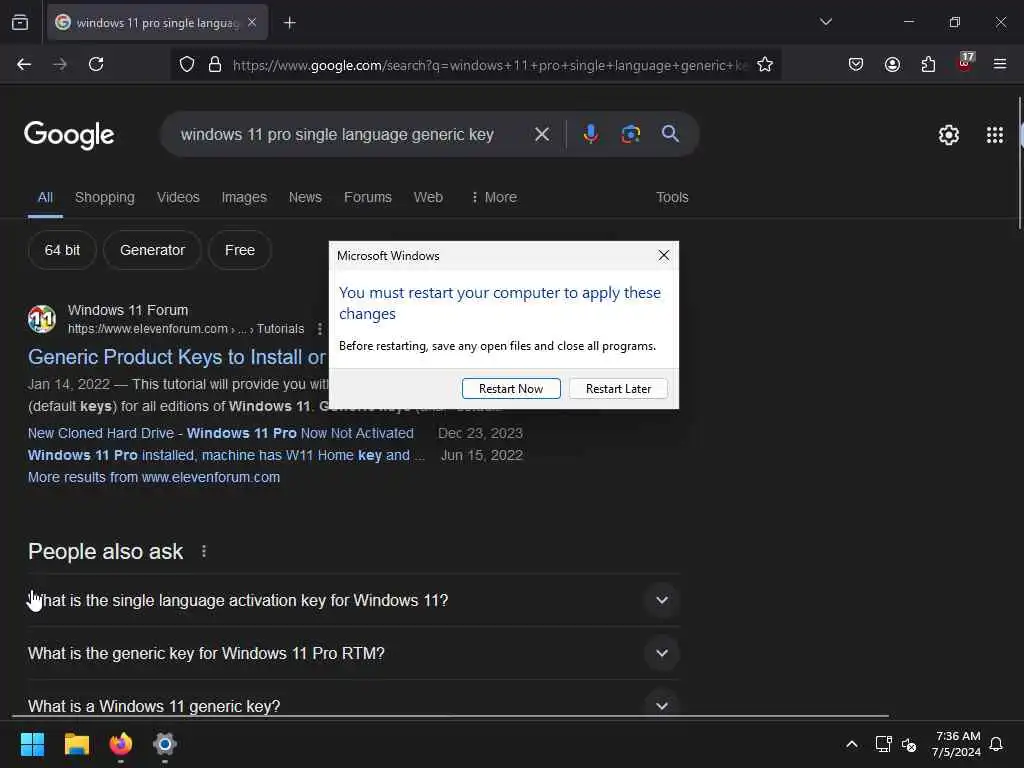
Task: Switch to the Shopping results tab
Action: click(104, 197)
